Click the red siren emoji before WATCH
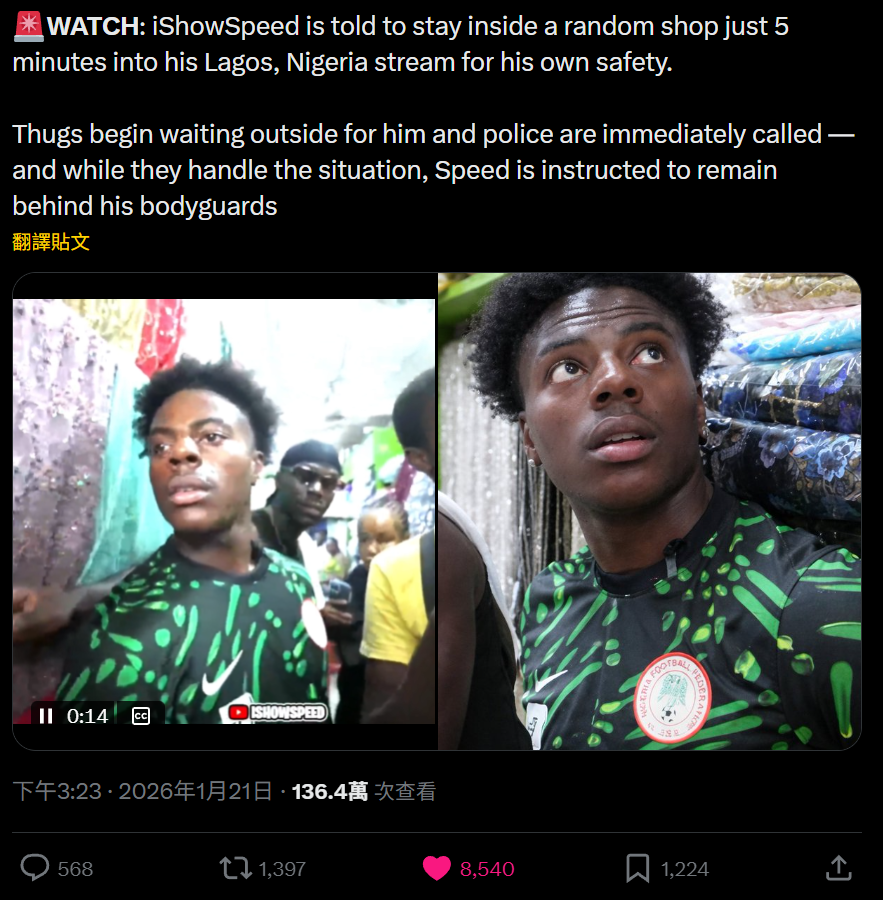The image size is (883, 900). (28, 27)
